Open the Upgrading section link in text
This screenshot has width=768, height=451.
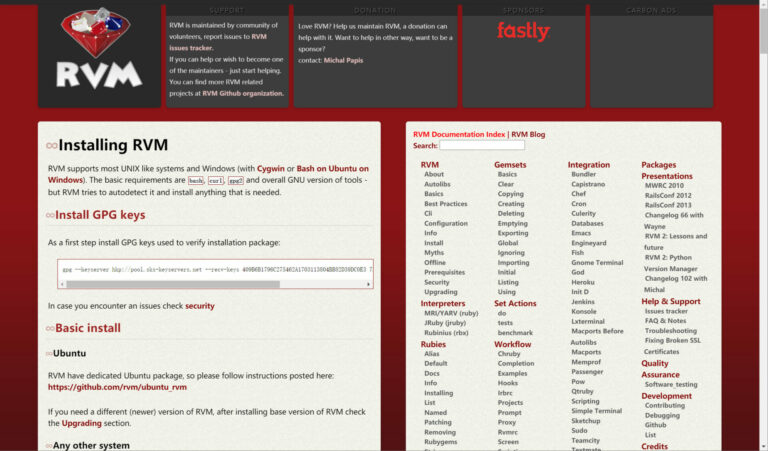click(81, 423)
